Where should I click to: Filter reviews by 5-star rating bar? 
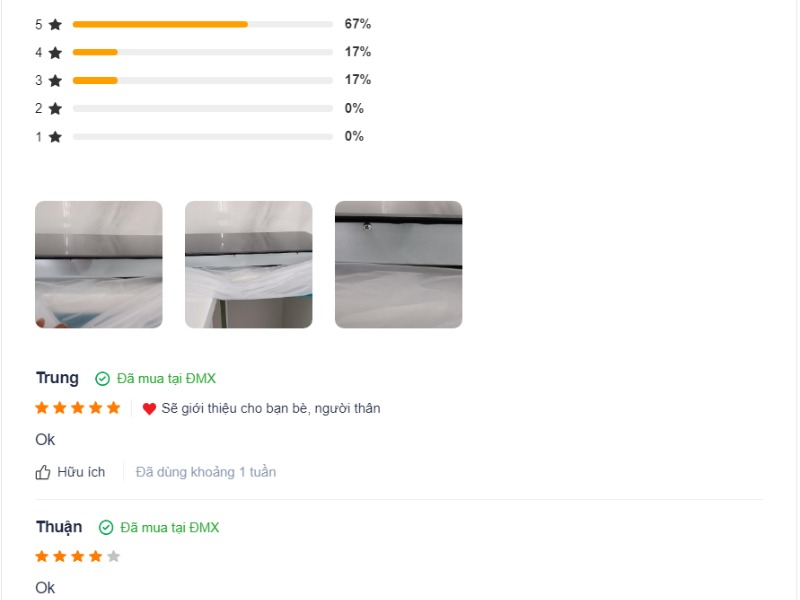click(x=203, y=24)
